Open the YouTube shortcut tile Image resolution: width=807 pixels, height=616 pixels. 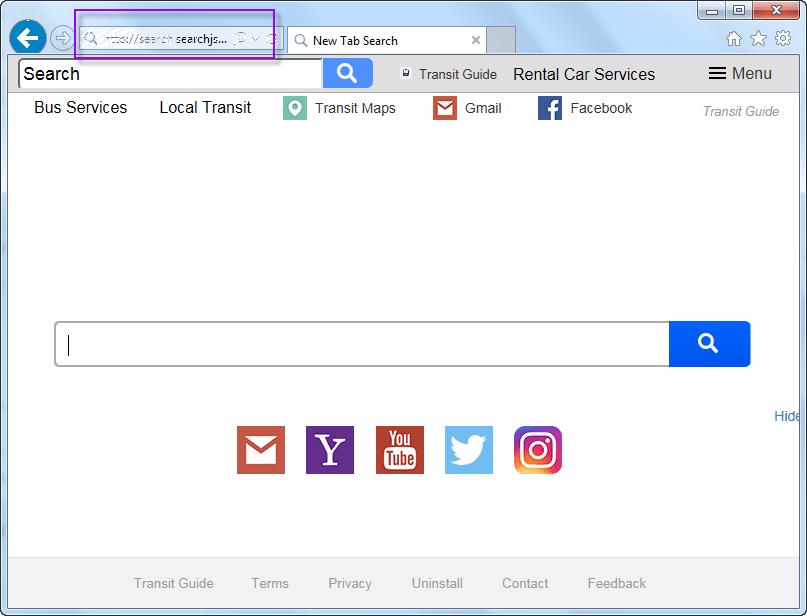[400, 450]
